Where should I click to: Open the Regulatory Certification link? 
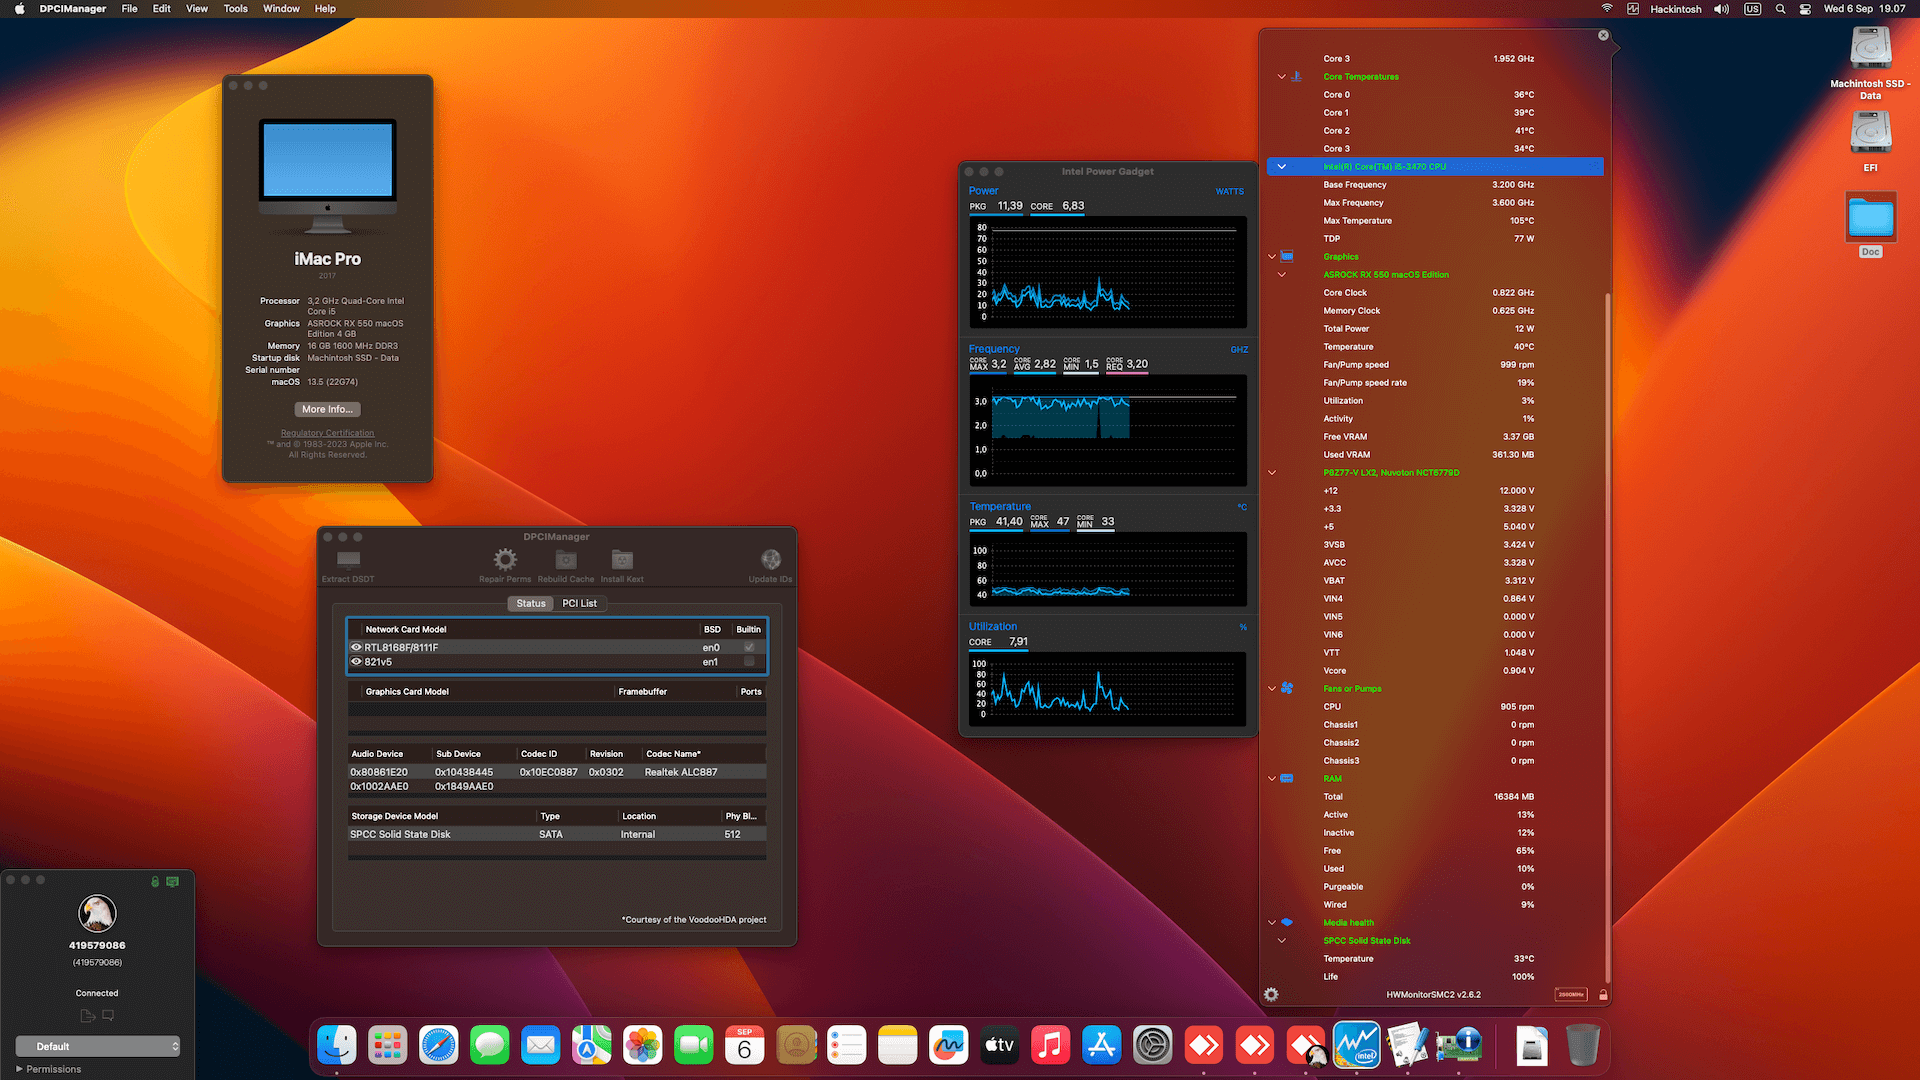tap(328, 433)
